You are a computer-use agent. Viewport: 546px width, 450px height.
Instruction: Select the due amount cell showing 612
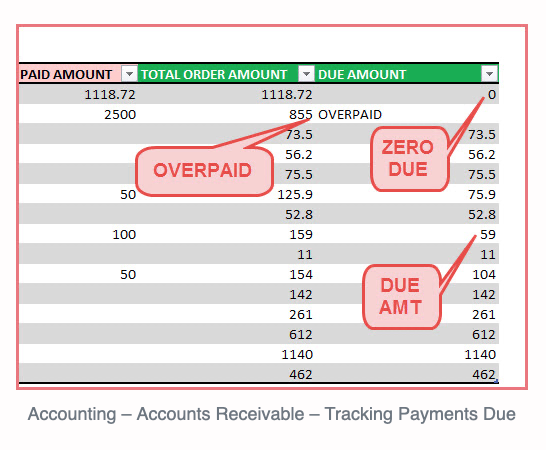tap(407, 334)
